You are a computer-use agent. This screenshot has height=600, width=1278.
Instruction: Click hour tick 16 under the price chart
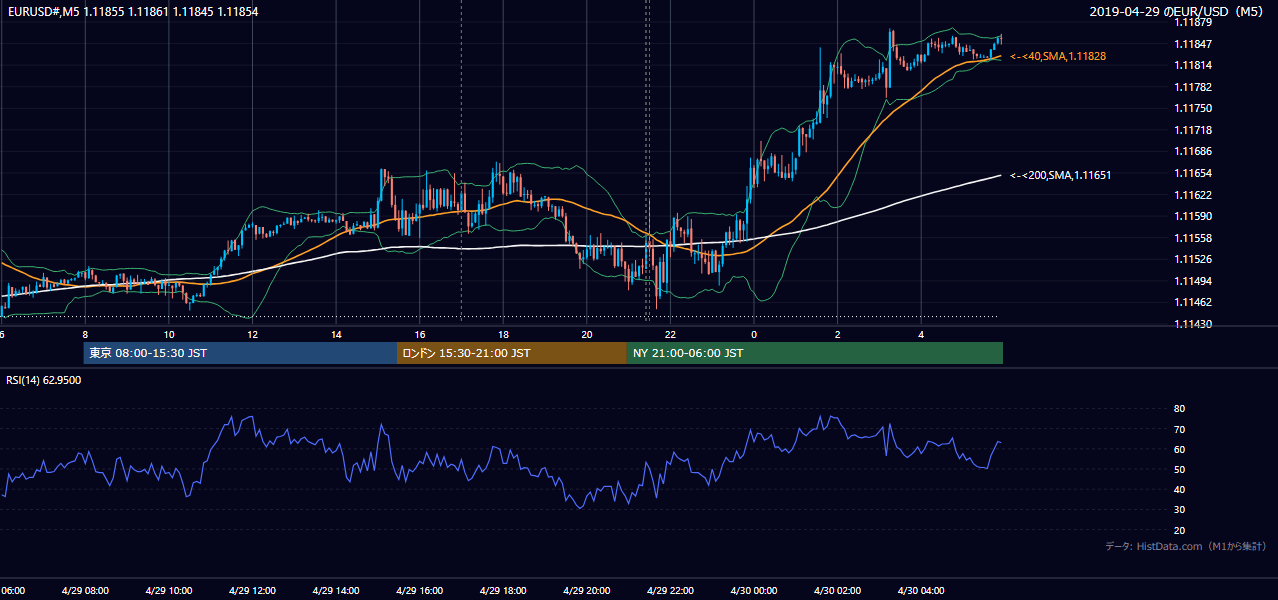tap(420, 334)
